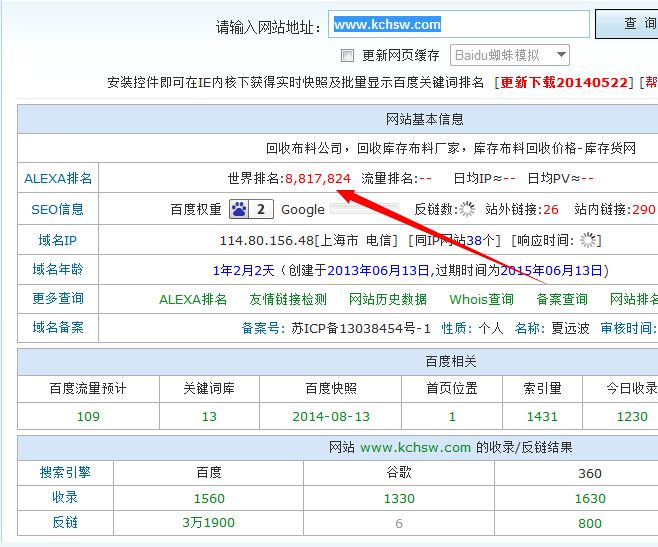Click the Google PageRank bar
The image size is (658, 547).
364,209
